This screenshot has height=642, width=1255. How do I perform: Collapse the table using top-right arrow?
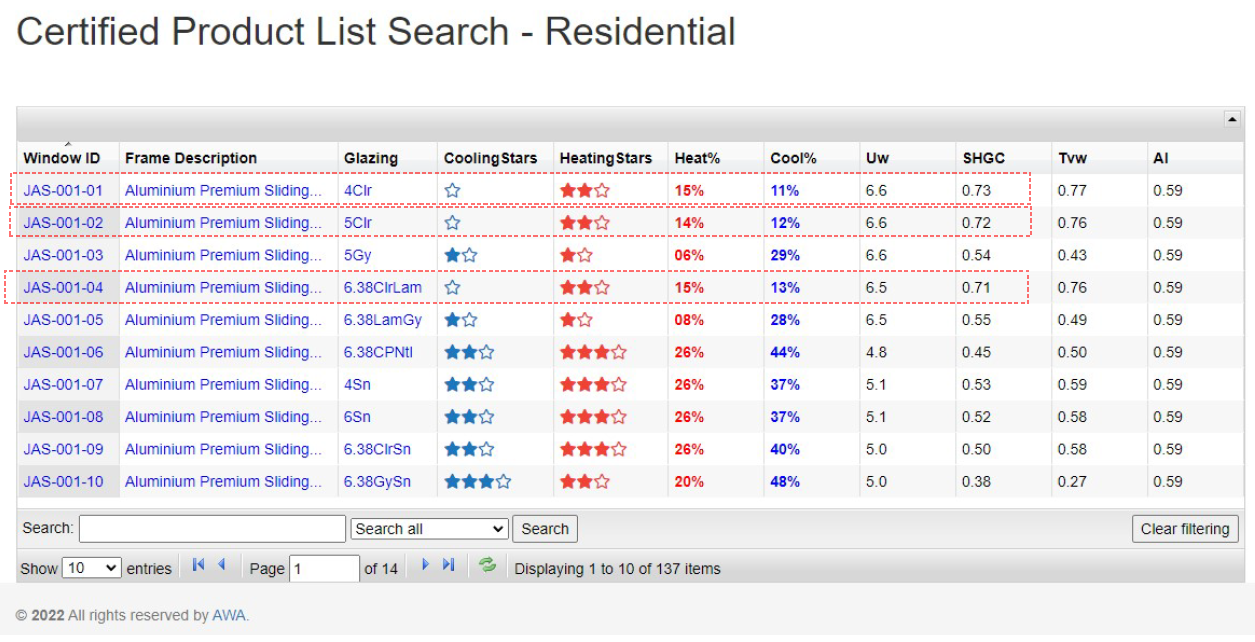coord(1232,119)
